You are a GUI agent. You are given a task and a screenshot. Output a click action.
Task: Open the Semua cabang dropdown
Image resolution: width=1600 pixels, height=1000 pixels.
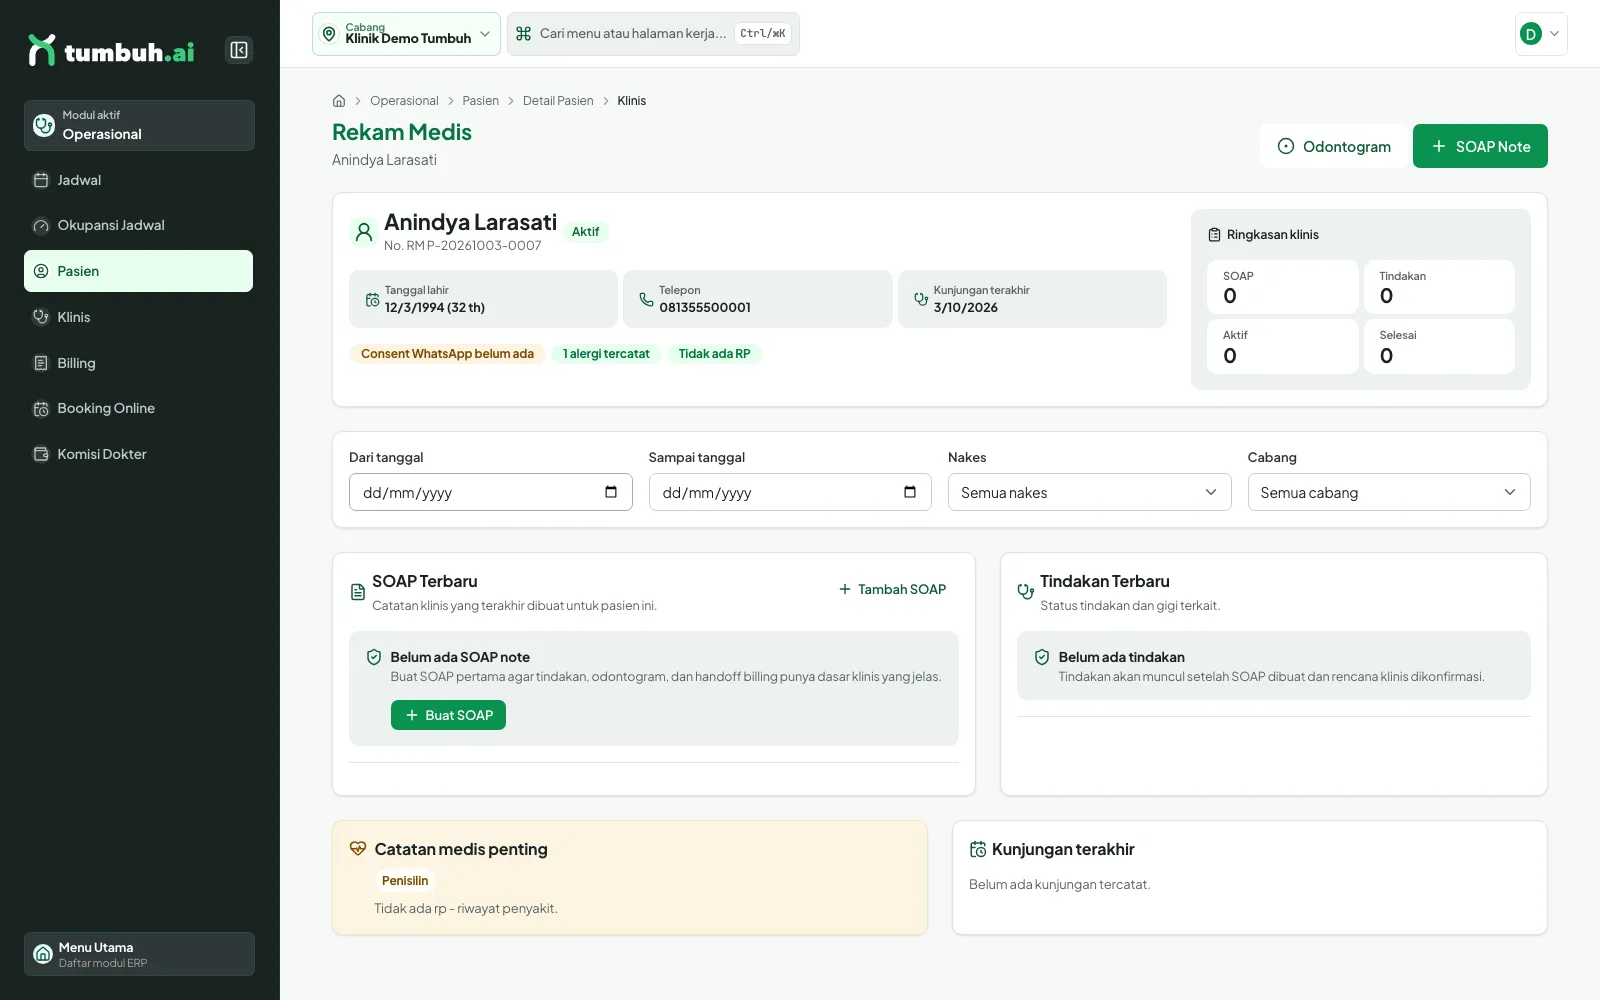point(1389,492)
